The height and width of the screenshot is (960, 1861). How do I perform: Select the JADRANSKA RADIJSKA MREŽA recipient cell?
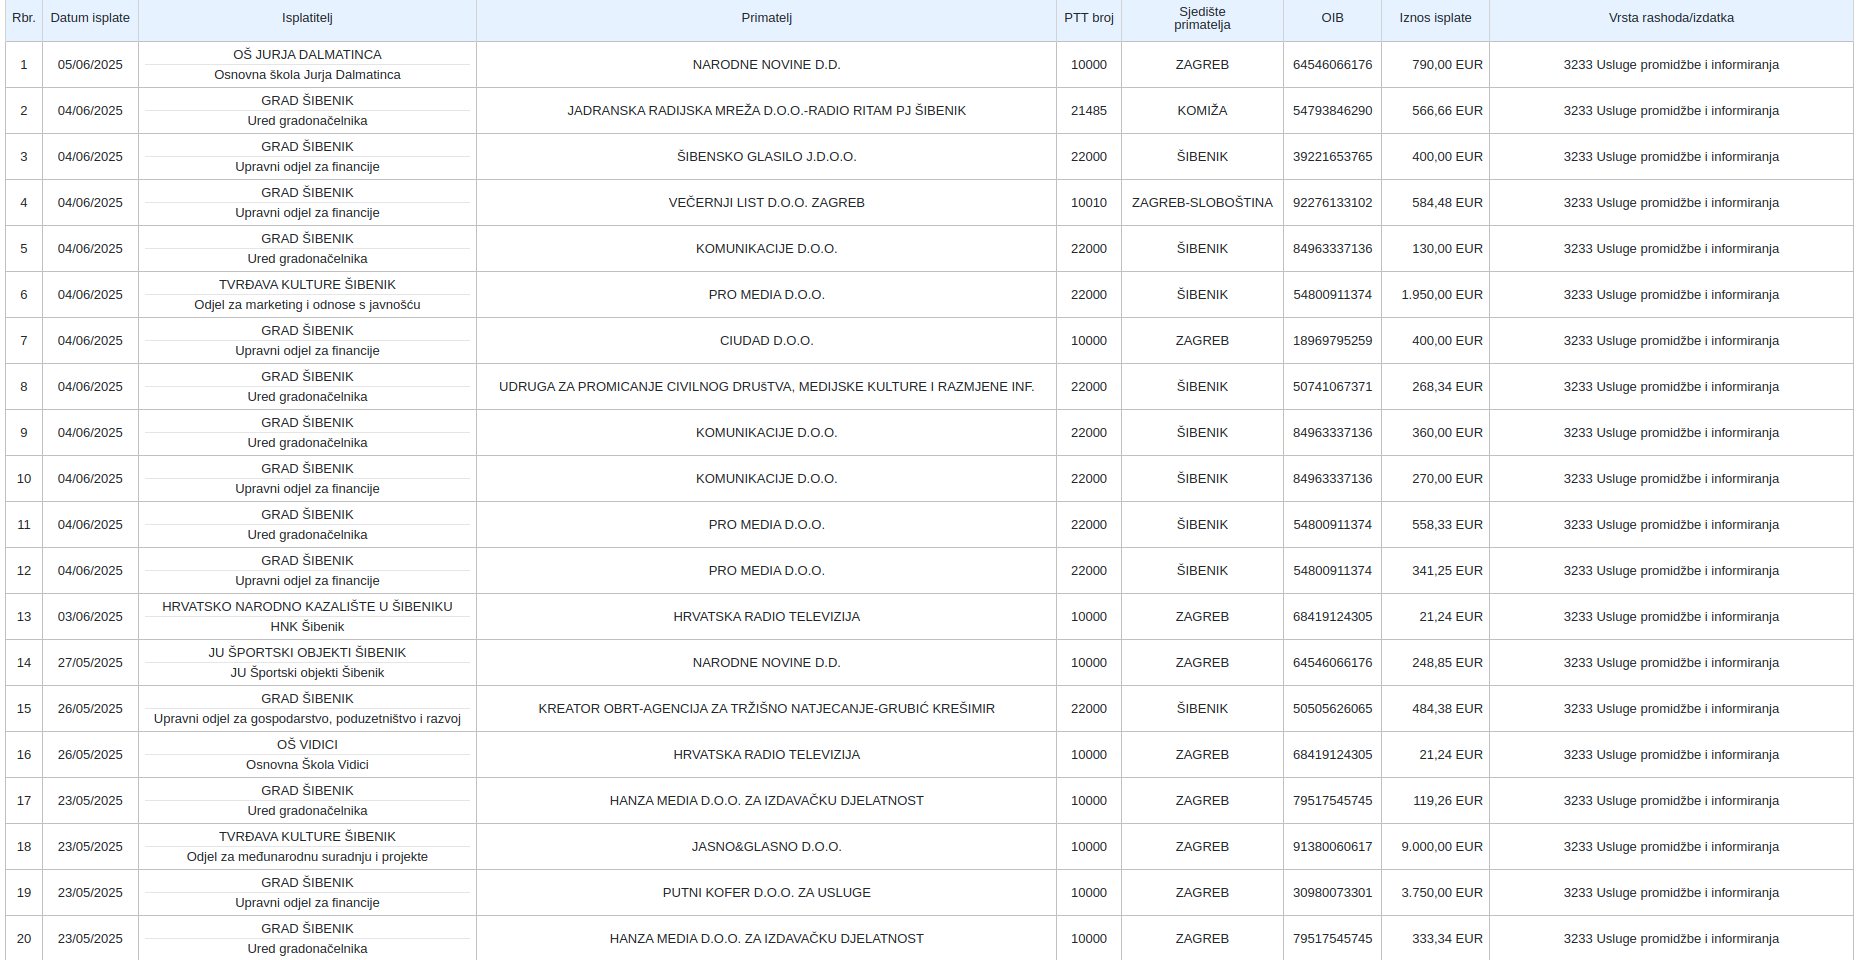click(x=766, y=111)
